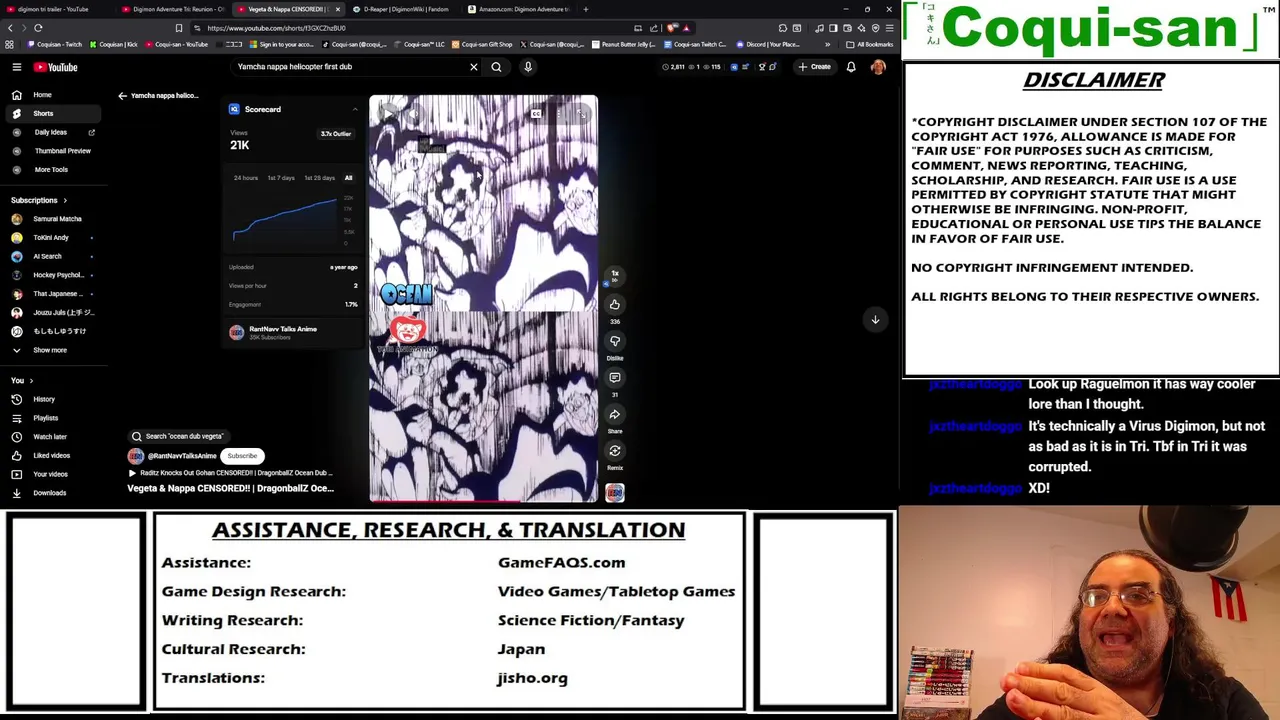Open Home in the sidebar
This screenshot has height=720, width=1280.
(54, 95)
